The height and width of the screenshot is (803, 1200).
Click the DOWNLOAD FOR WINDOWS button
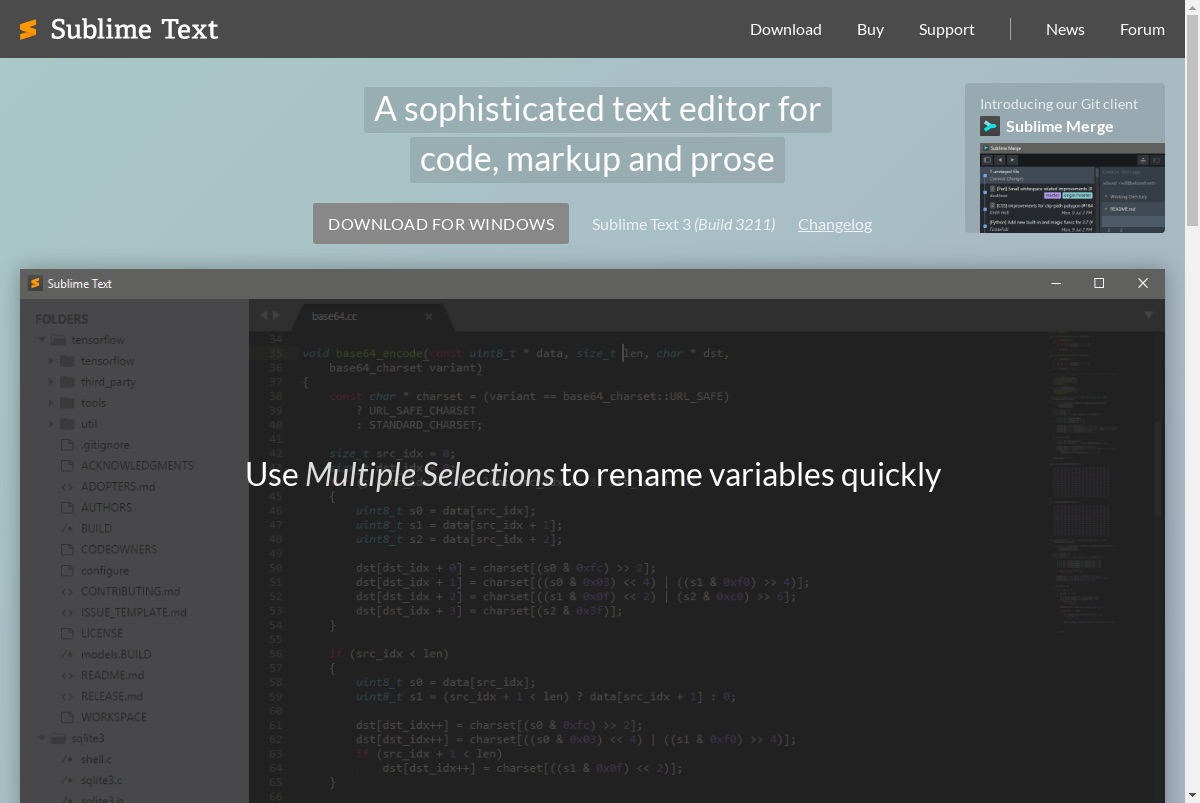pyautogui.click(x=441, y=224)
